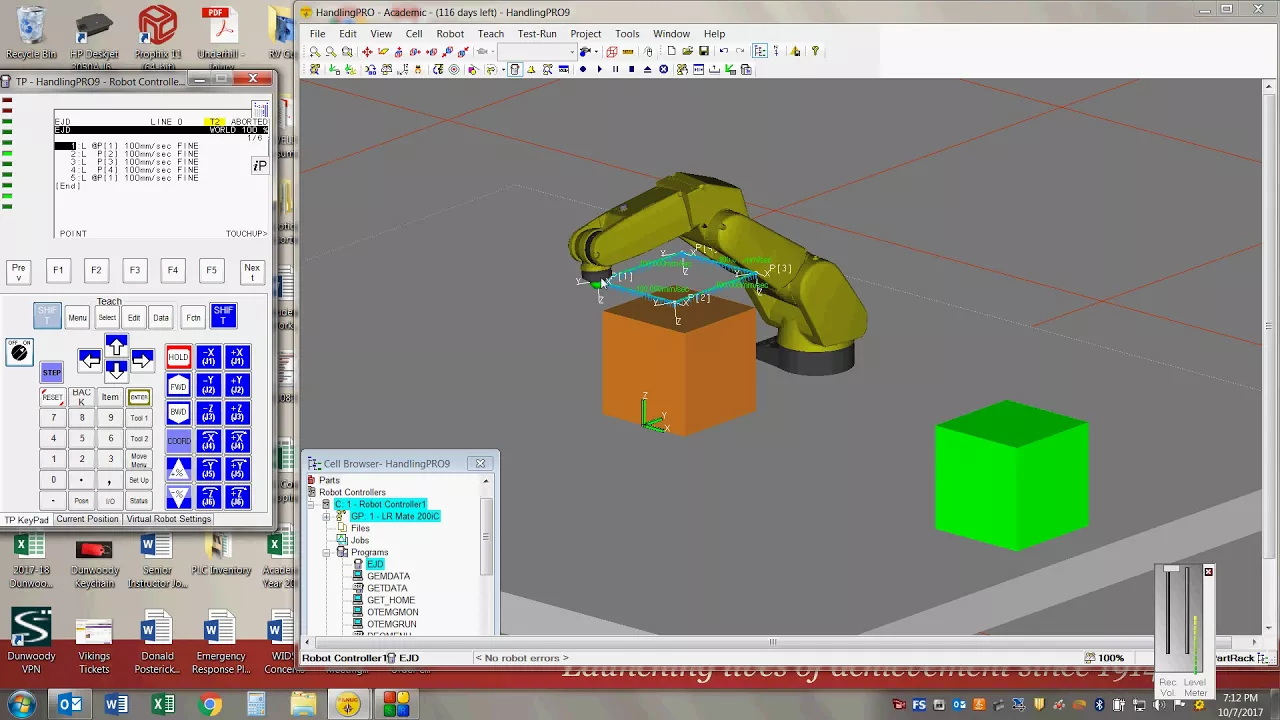
Task: Click the play cycle start button
Action: point(599,69)
